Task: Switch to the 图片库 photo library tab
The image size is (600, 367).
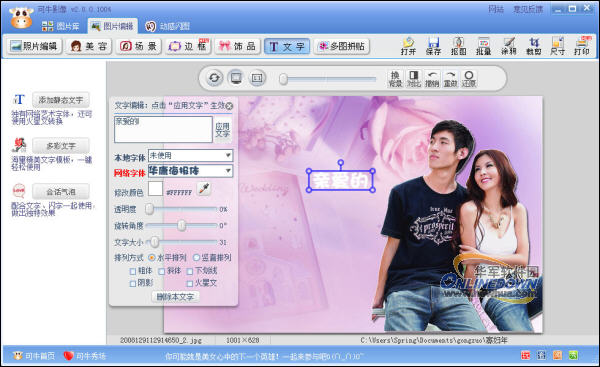Action: [60, 26]
